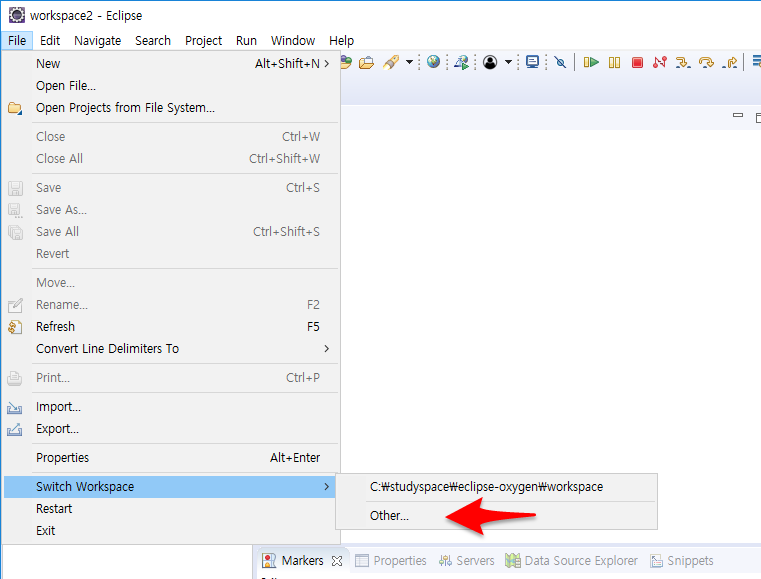Expand the New submenu
This screenshot has width=761, height=579.
click(170, 64)
